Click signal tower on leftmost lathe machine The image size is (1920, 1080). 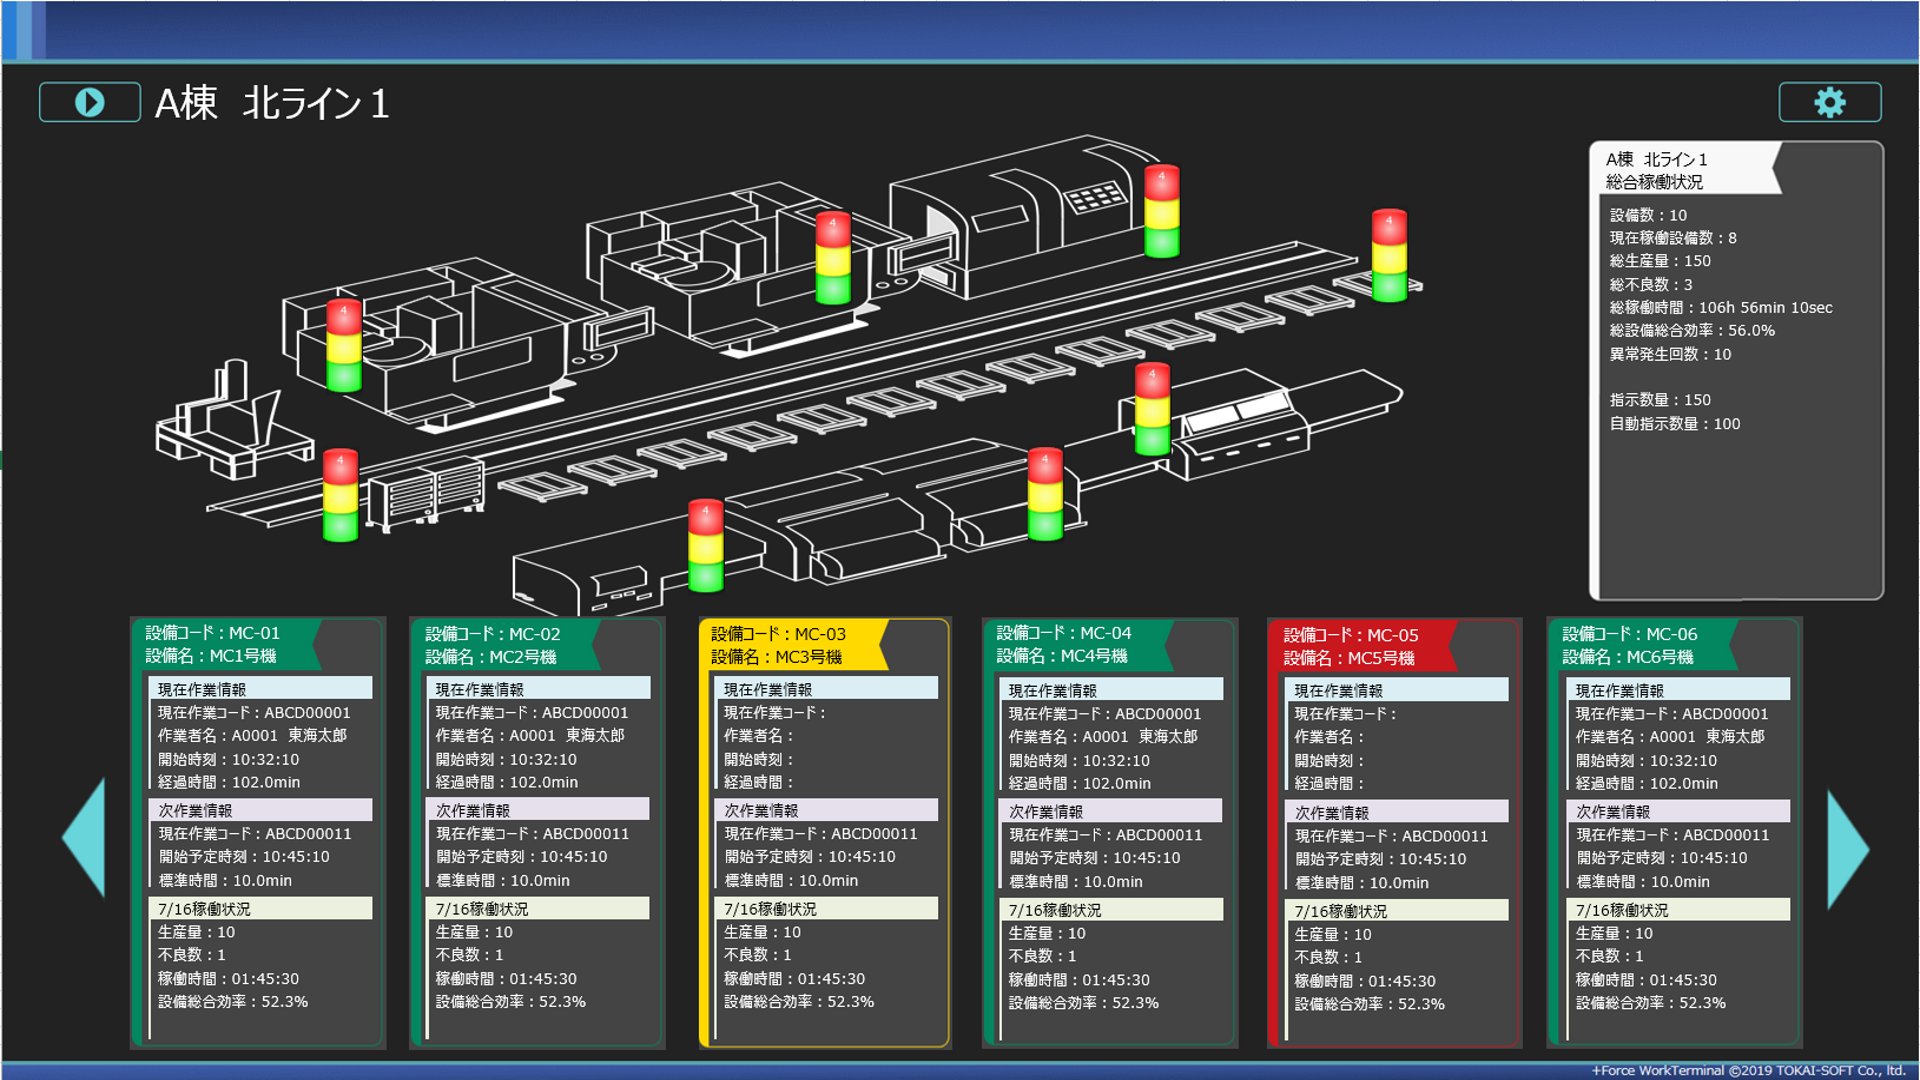point(343,345)
